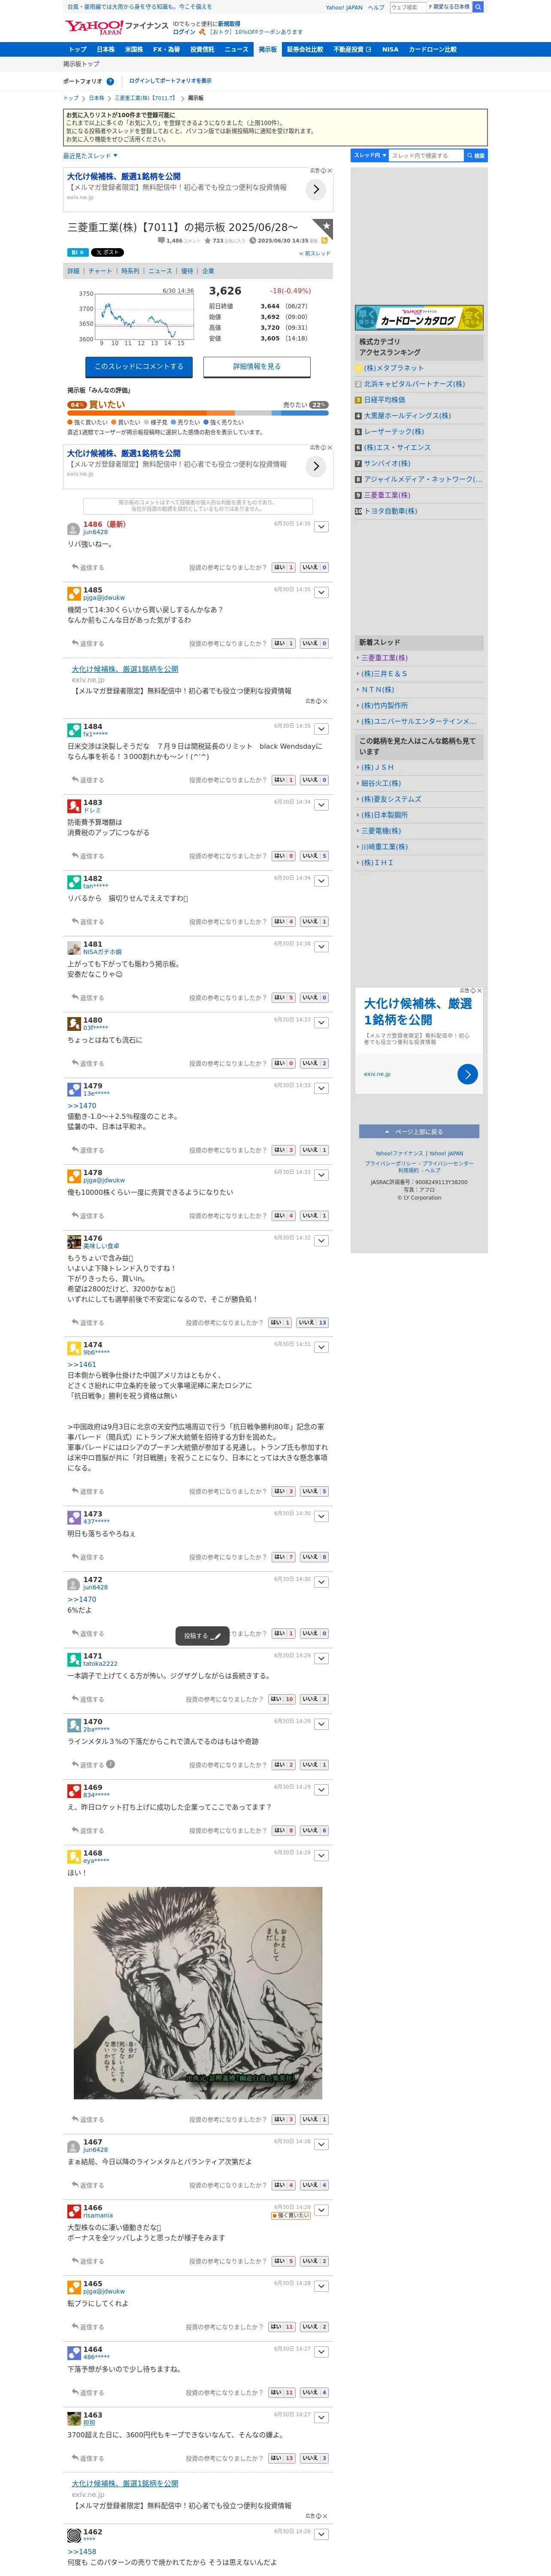This screenshot has width=551, height=2576.
Task: Switch to the 米国株 navigation tab
Action: point(133,49)
